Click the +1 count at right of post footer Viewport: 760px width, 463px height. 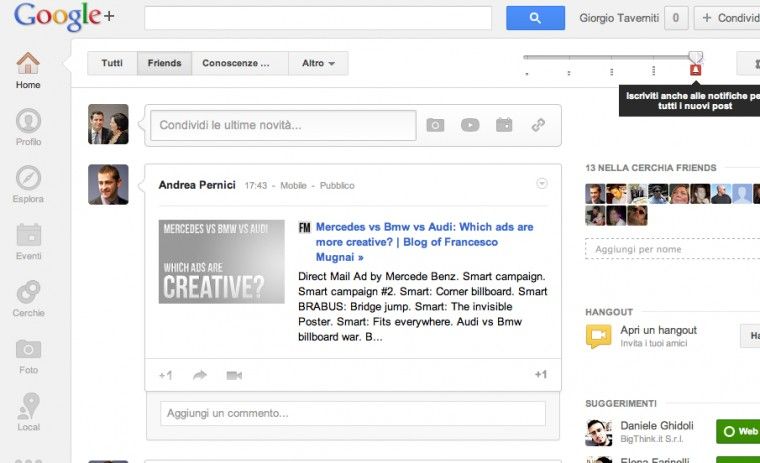pyautogui.click(x=541, y=374)
